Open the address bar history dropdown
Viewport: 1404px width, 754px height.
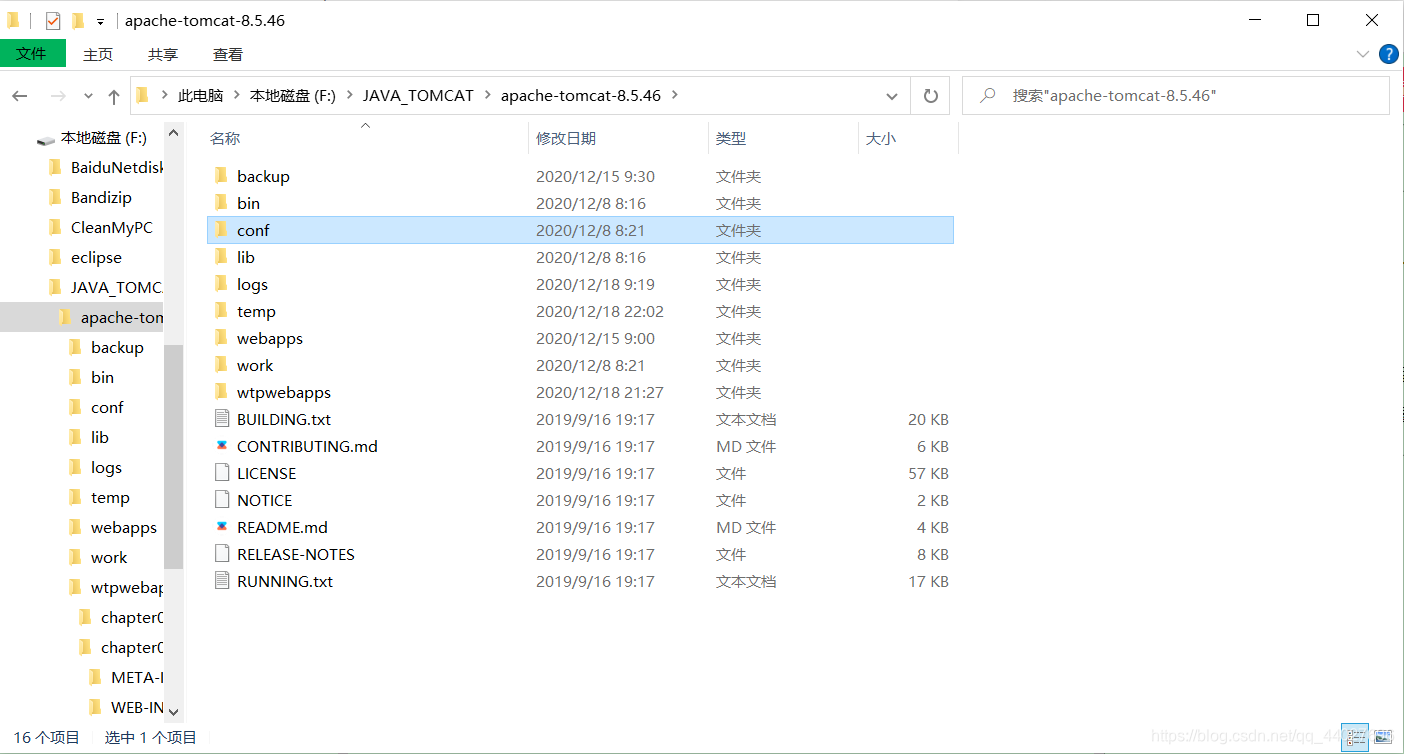point(892,96)
